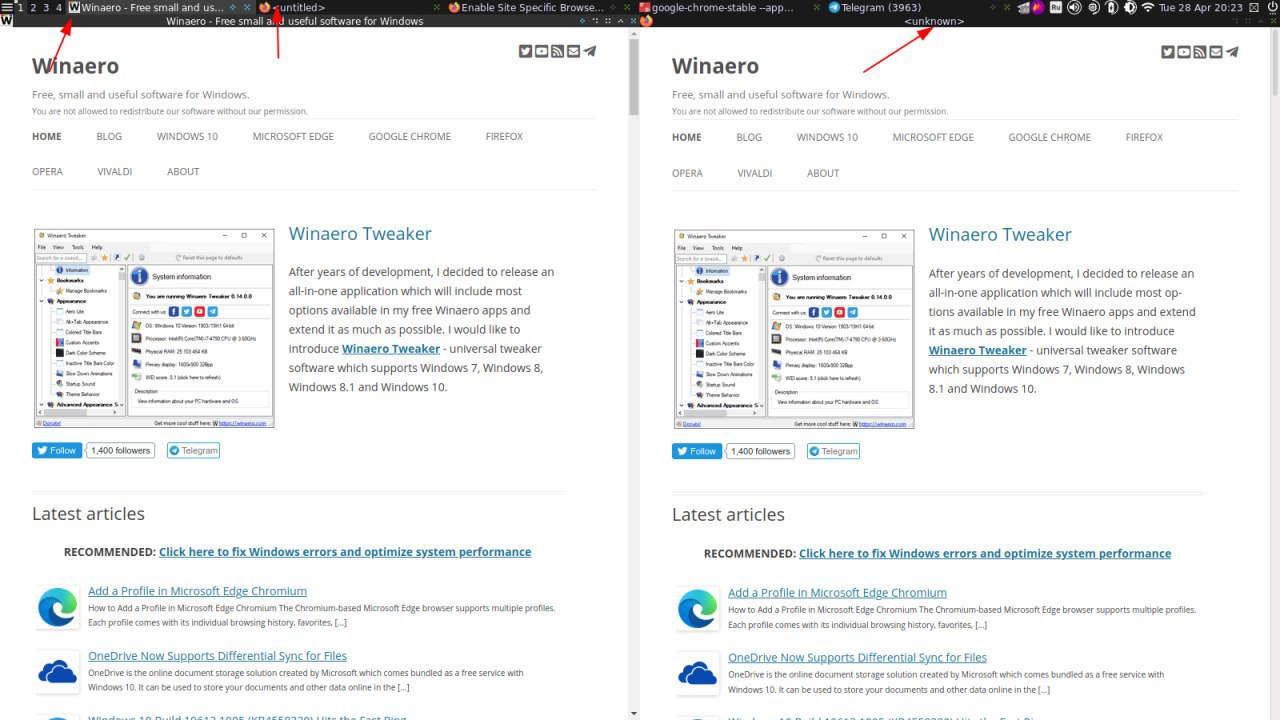The width and height of the screenshot is (1280, 720).
Task: Open ABOUT menu in right window
Action: 823,173
